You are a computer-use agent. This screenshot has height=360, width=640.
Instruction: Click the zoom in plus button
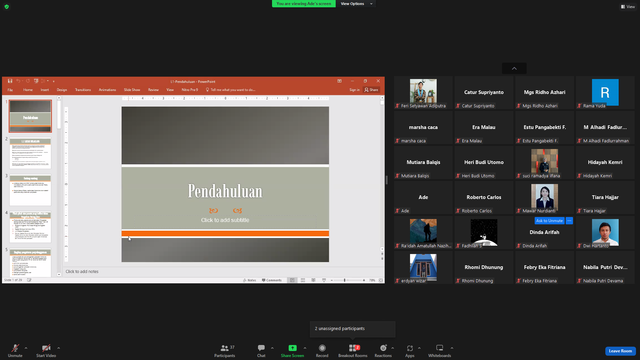click(x=364, y=280)
